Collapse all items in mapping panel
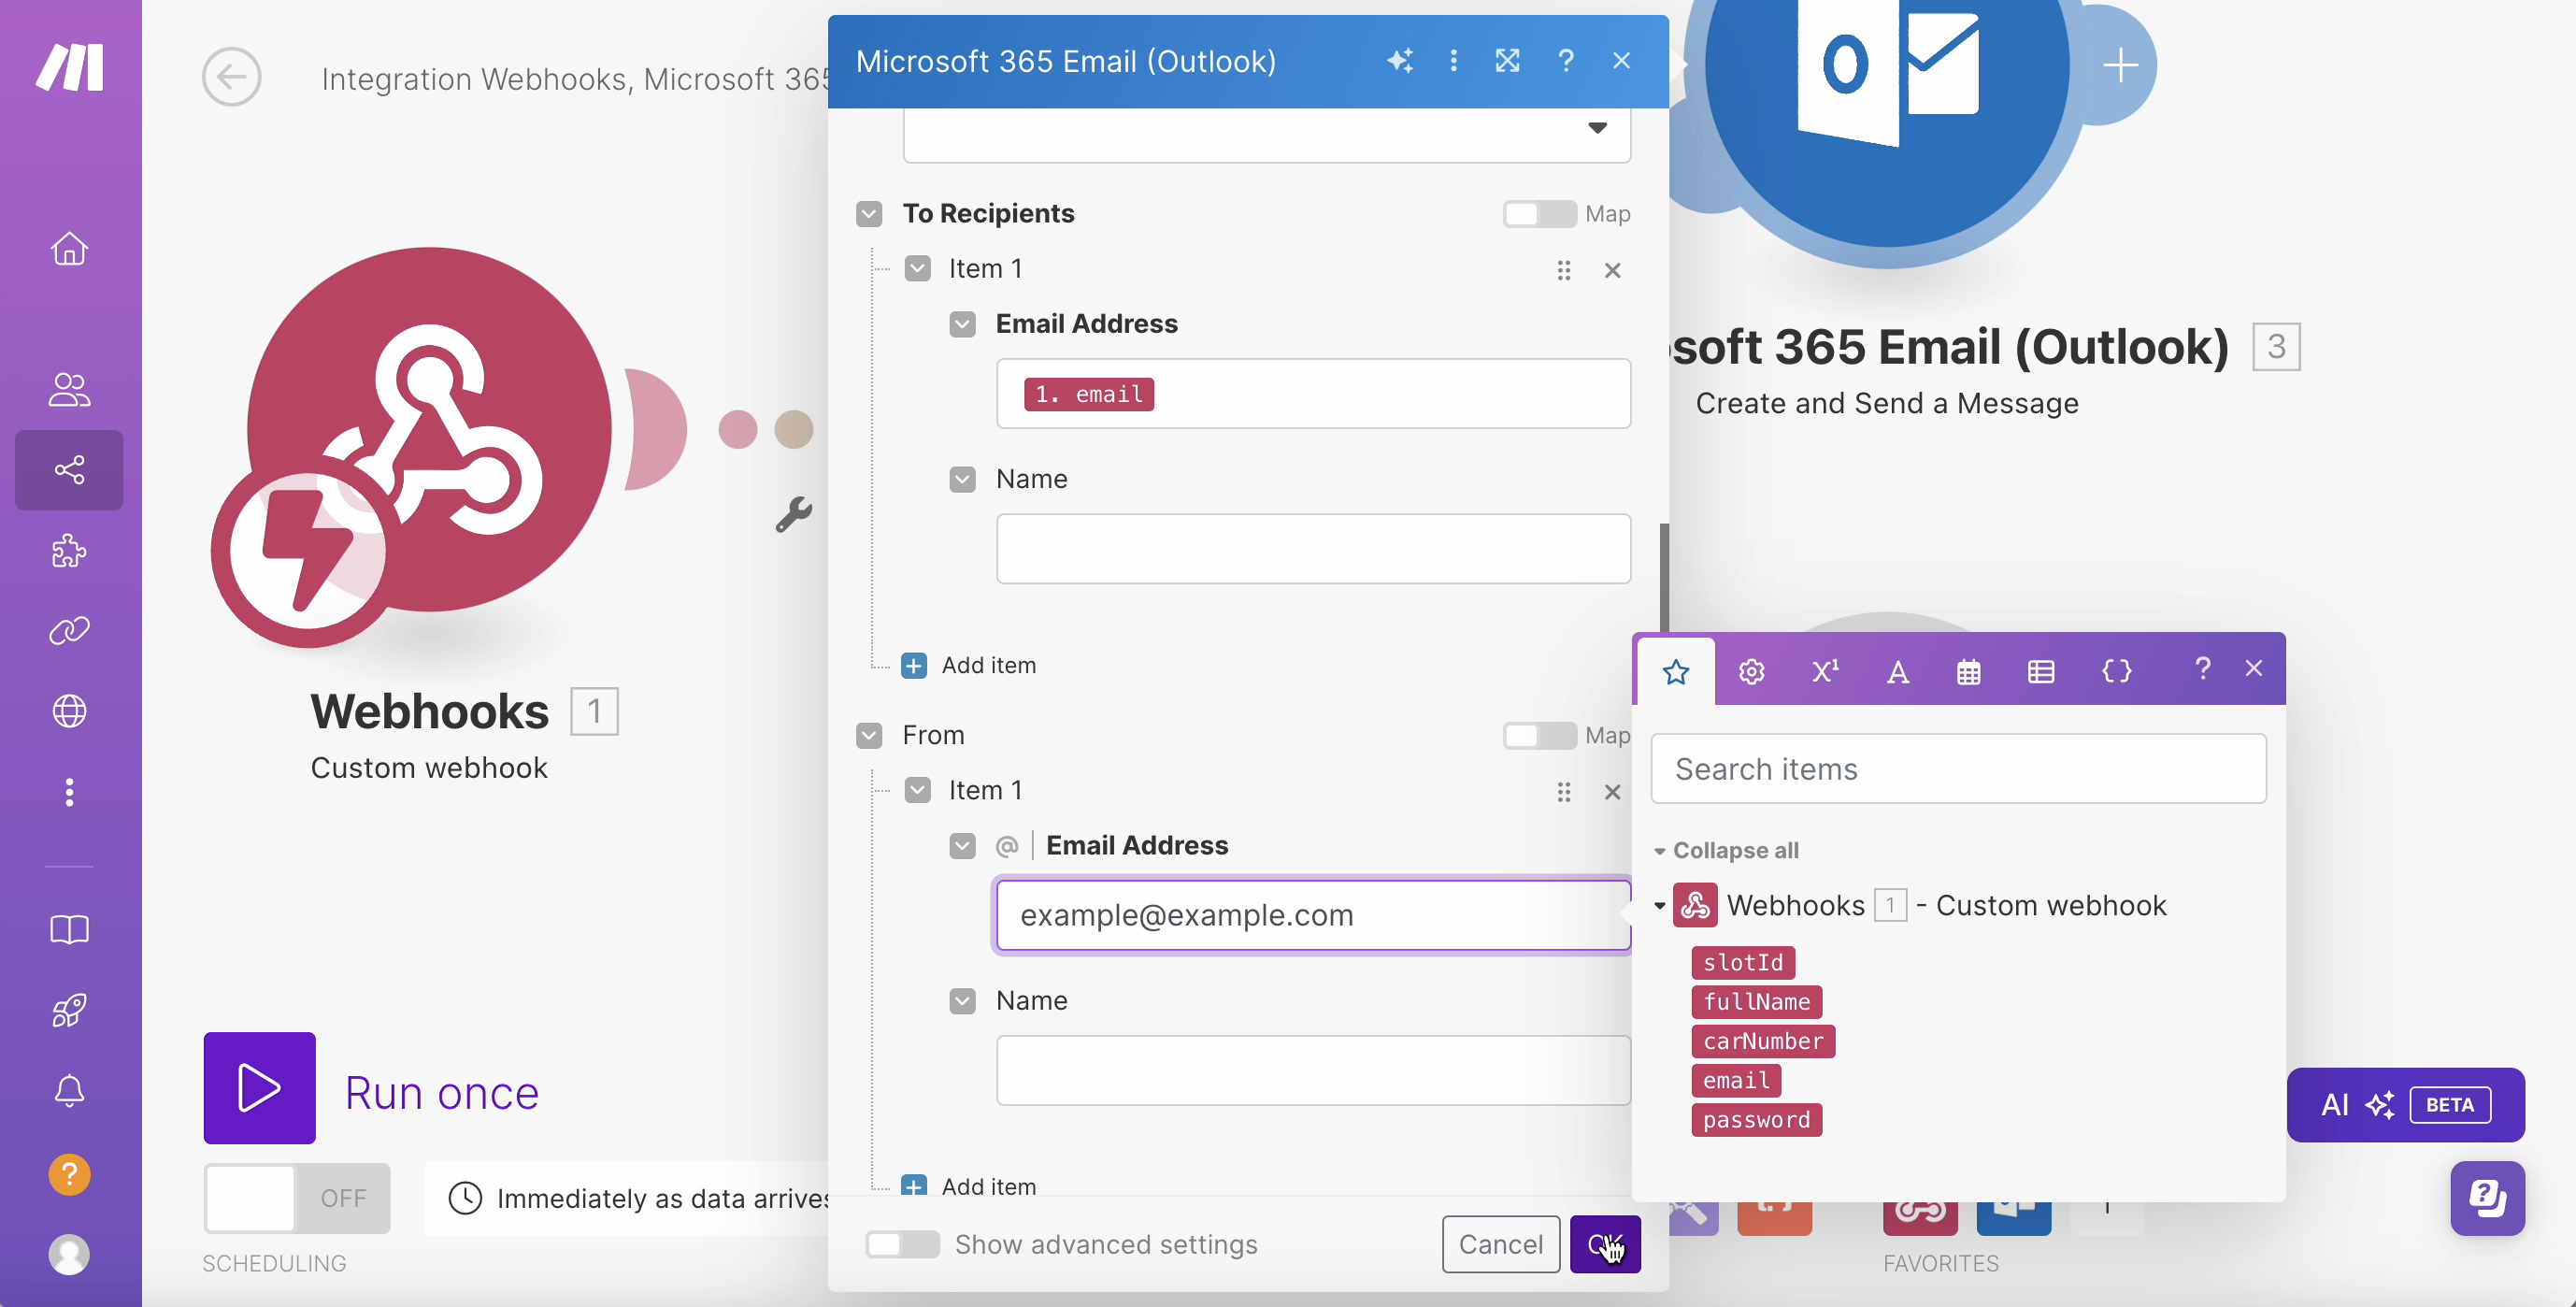This screenshot has width=2576, height=1307. [1727, 850]
